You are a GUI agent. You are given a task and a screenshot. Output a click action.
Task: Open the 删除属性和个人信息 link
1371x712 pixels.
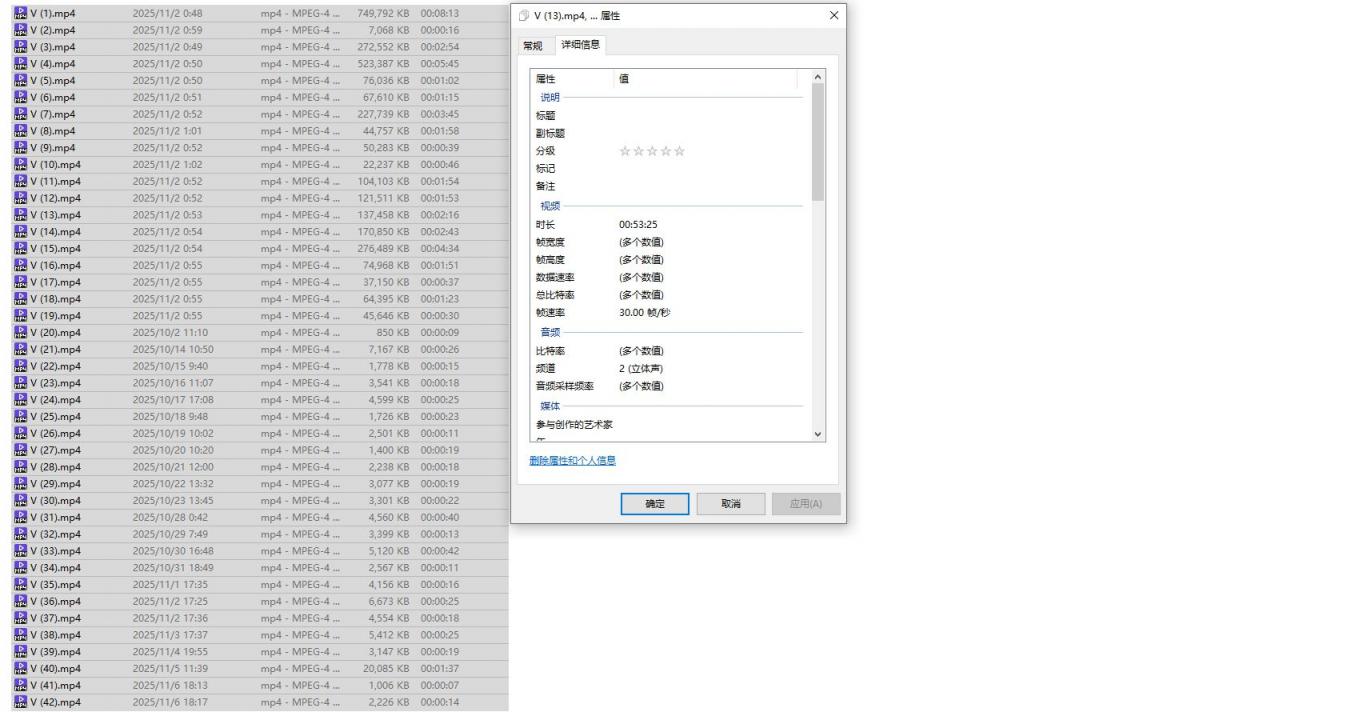572,461
